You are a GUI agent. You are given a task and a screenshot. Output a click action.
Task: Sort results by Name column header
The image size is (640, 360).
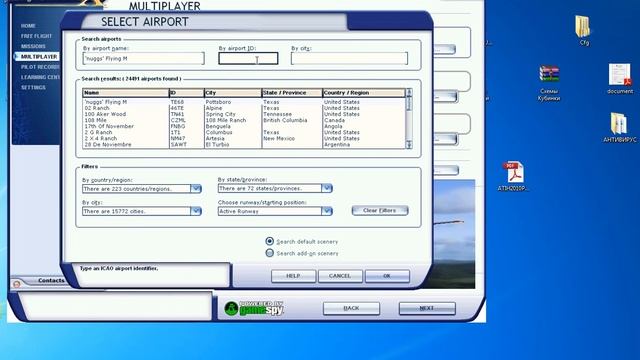click(x=126, y=93)
